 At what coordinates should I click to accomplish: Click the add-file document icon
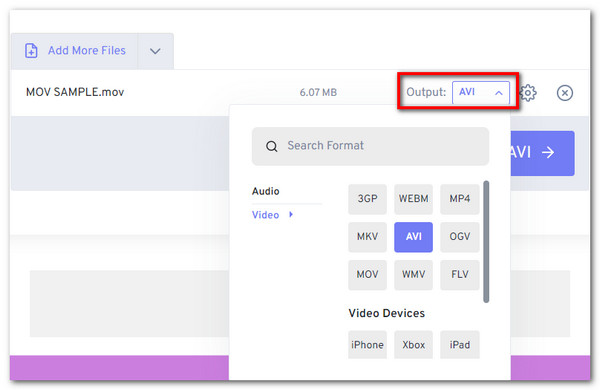click(31, 51)
